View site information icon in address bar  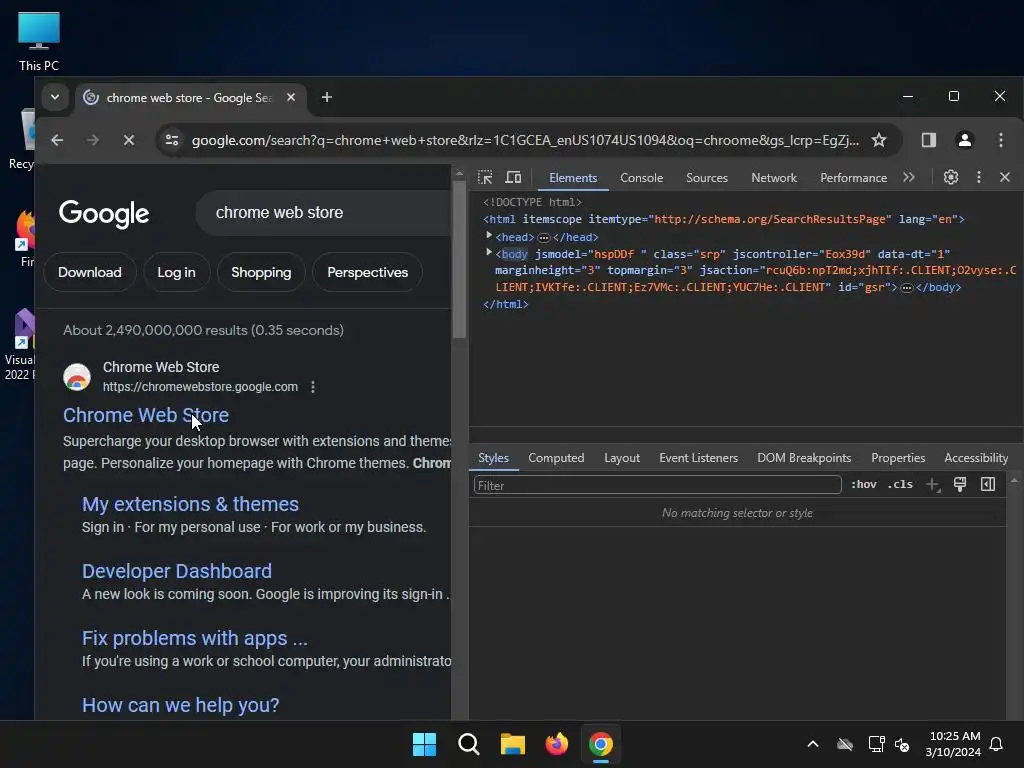point(172,140)
